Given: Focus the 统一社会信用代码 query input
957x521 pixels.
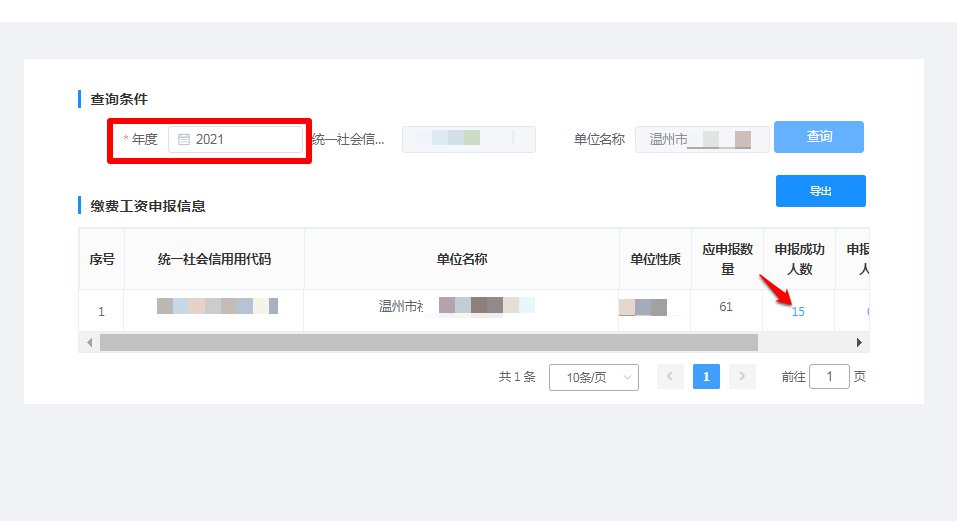Looking at the screenshot, I should [468, 140].
